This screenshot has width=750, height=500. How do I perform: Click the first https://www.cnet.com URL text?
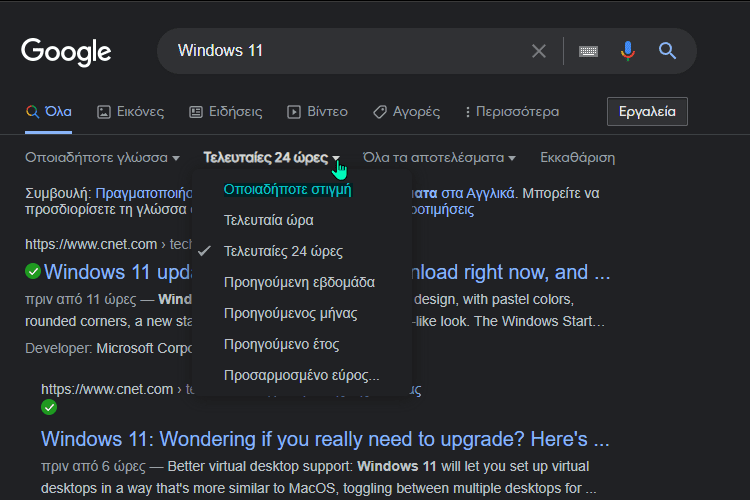tap(91, 244)
